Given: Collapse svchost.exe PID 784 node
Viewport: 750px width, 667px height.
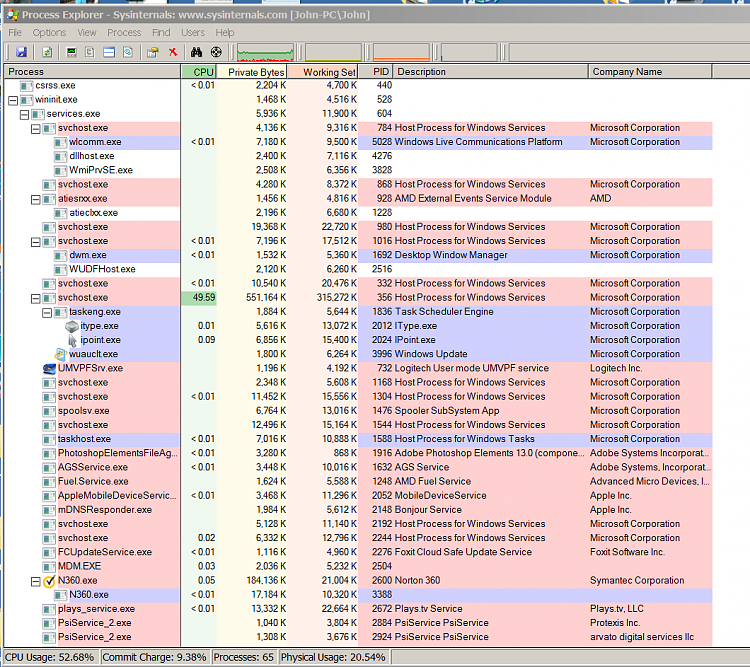Looking at the screenshot, I should coord(35,129).
